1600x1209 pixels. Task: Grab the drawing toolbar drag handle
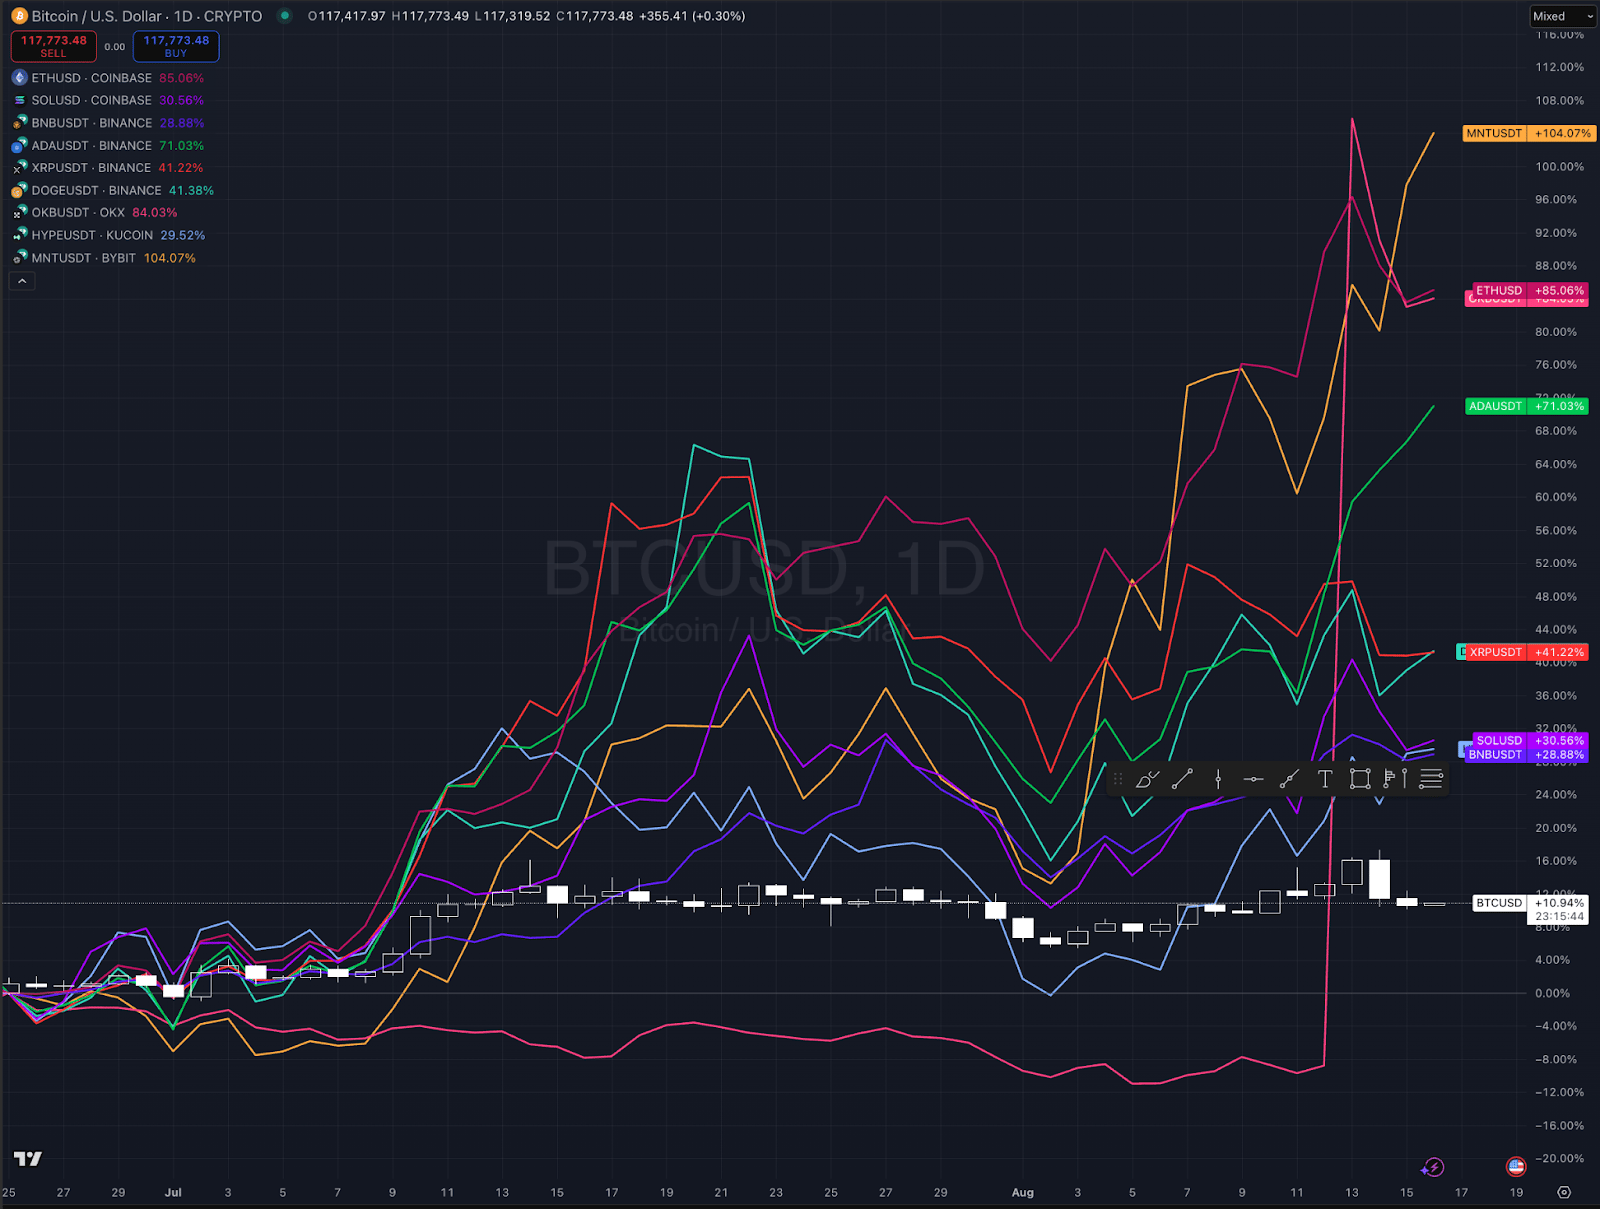pyautogui.click(x=1118, y=779)
